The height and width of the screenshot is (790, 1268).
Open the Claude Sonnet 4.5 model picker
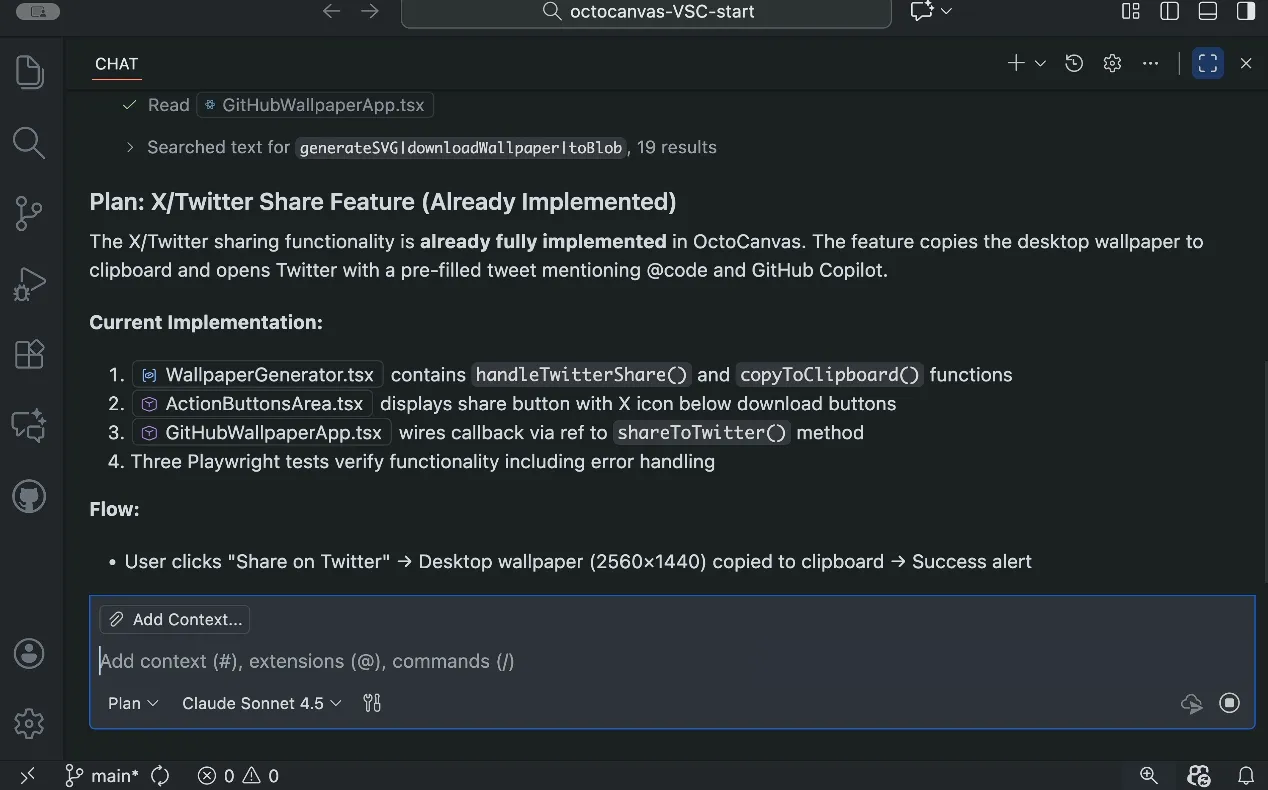[261, 703]
